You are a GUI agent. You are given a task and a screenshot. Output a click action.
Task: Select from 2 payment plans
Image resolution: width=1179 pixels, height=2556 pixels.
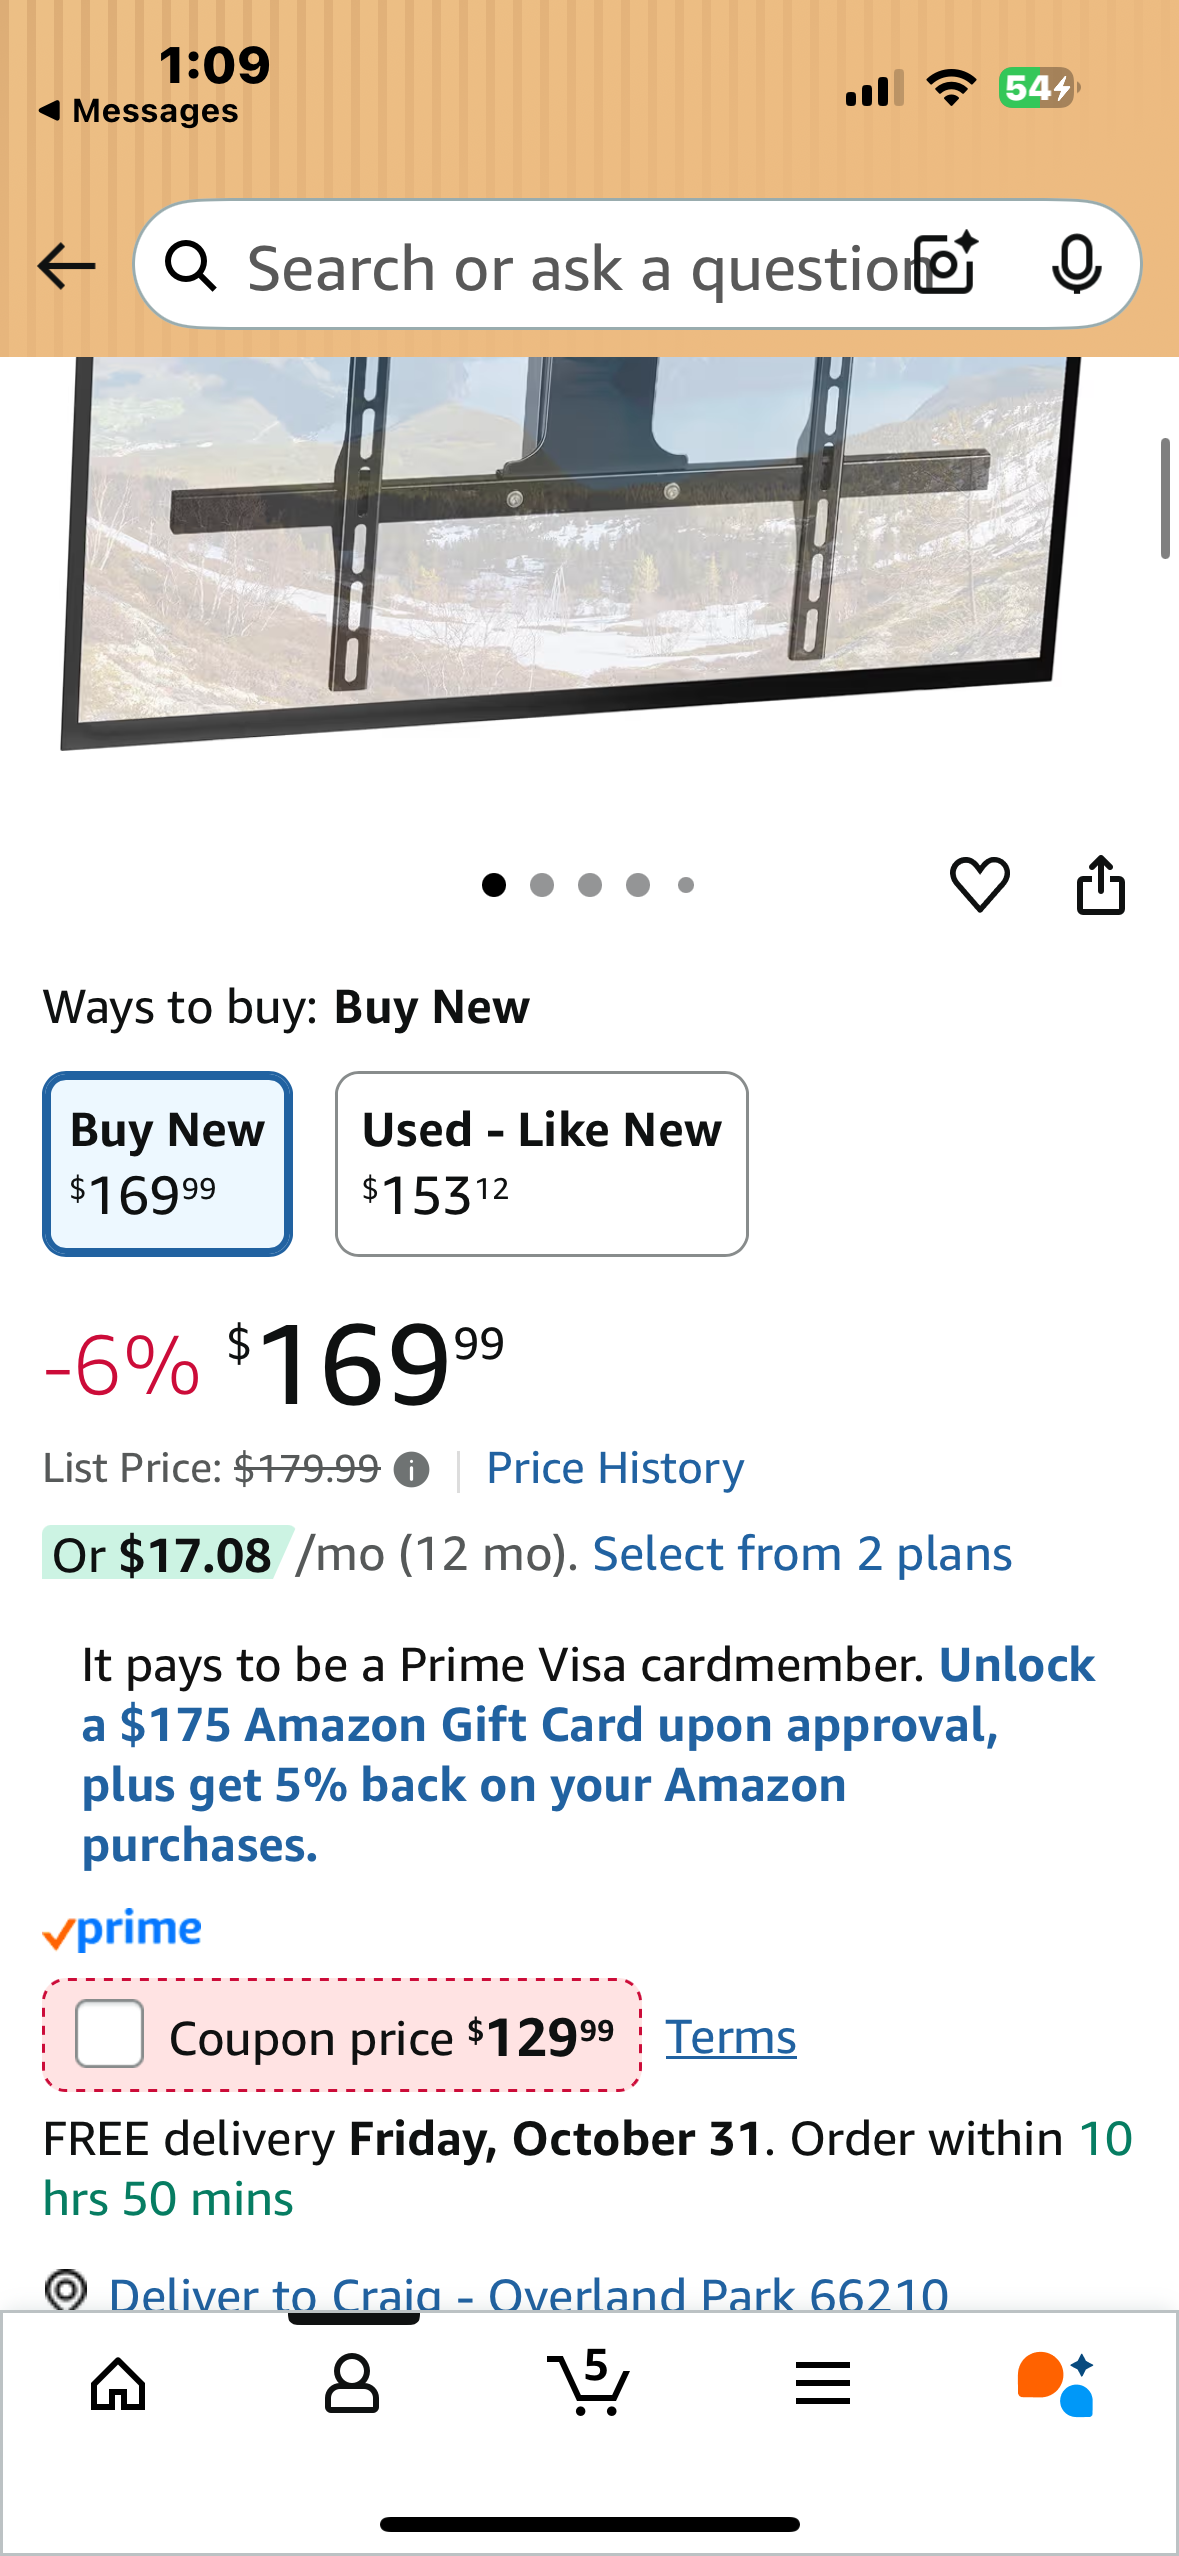click(801, 1553)
